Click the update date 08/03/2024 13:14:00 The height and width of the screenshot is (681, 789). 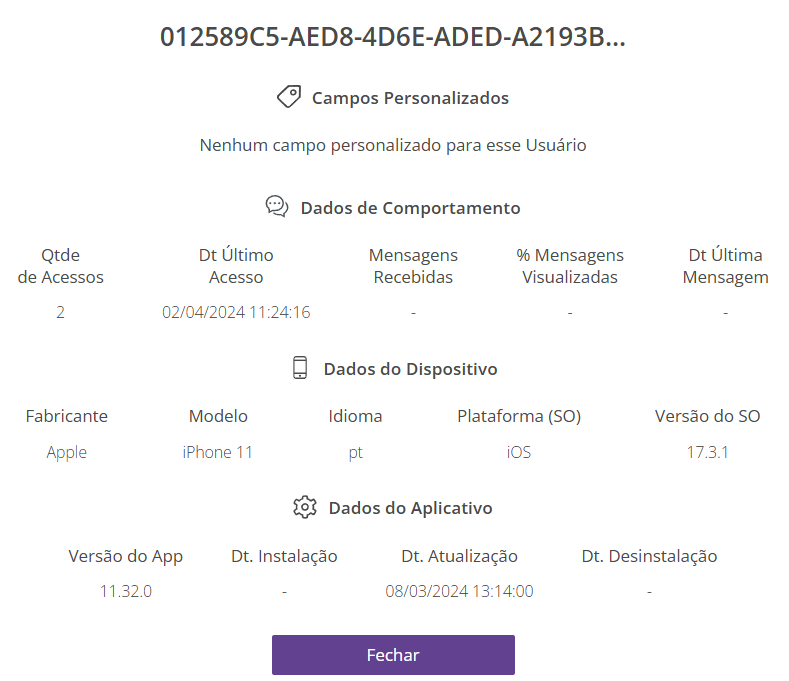tap(459, 591)
